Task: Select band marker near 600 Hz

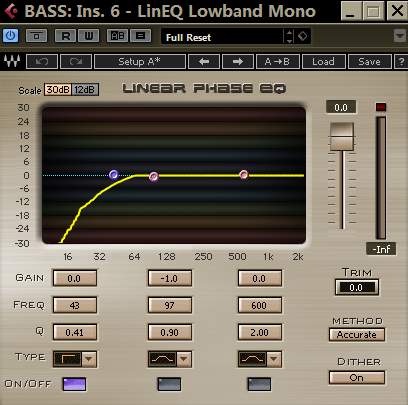Action: pyautogui.click(x=244, y=175)
